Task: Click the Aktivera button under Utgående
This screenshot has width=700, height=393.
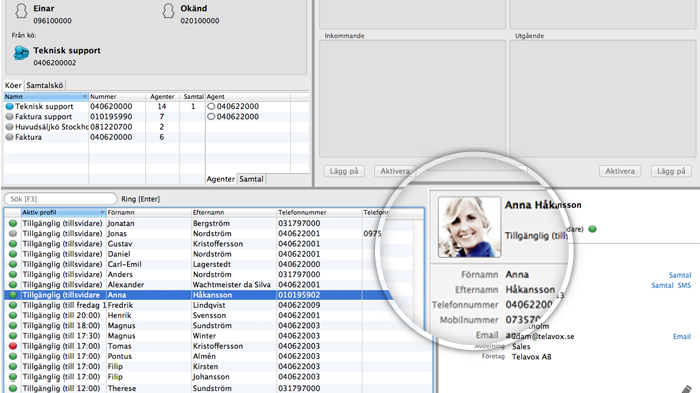Action: (x=620, y=171)
